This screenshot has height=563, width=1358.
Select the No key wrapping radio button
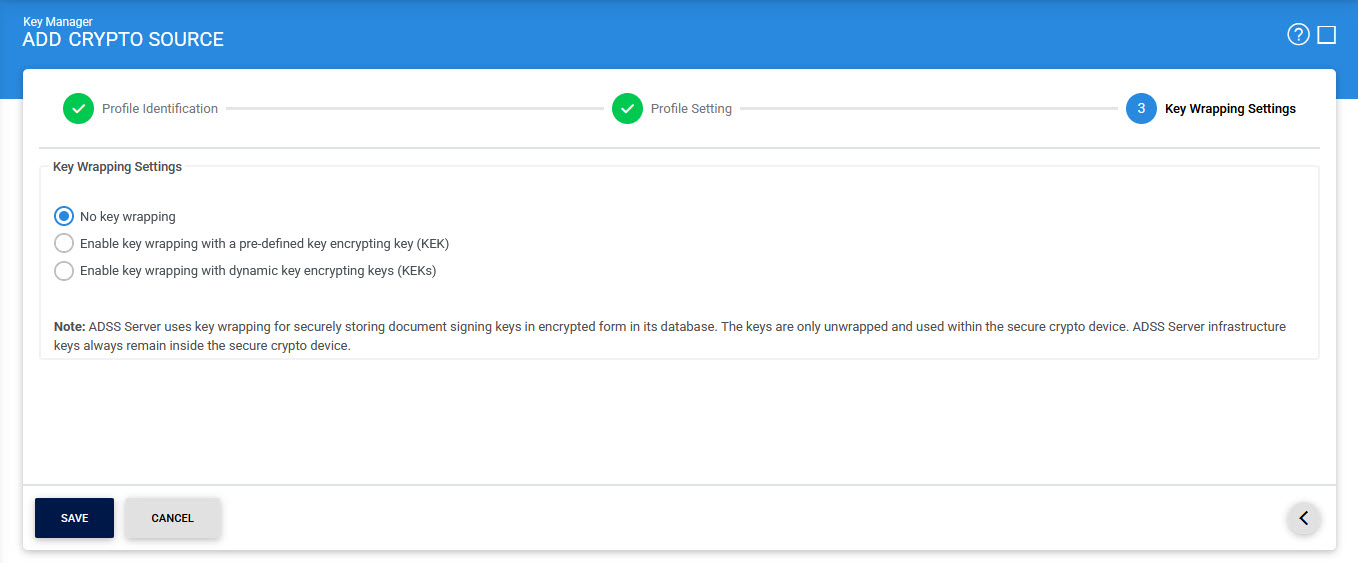tap(64, 216)
